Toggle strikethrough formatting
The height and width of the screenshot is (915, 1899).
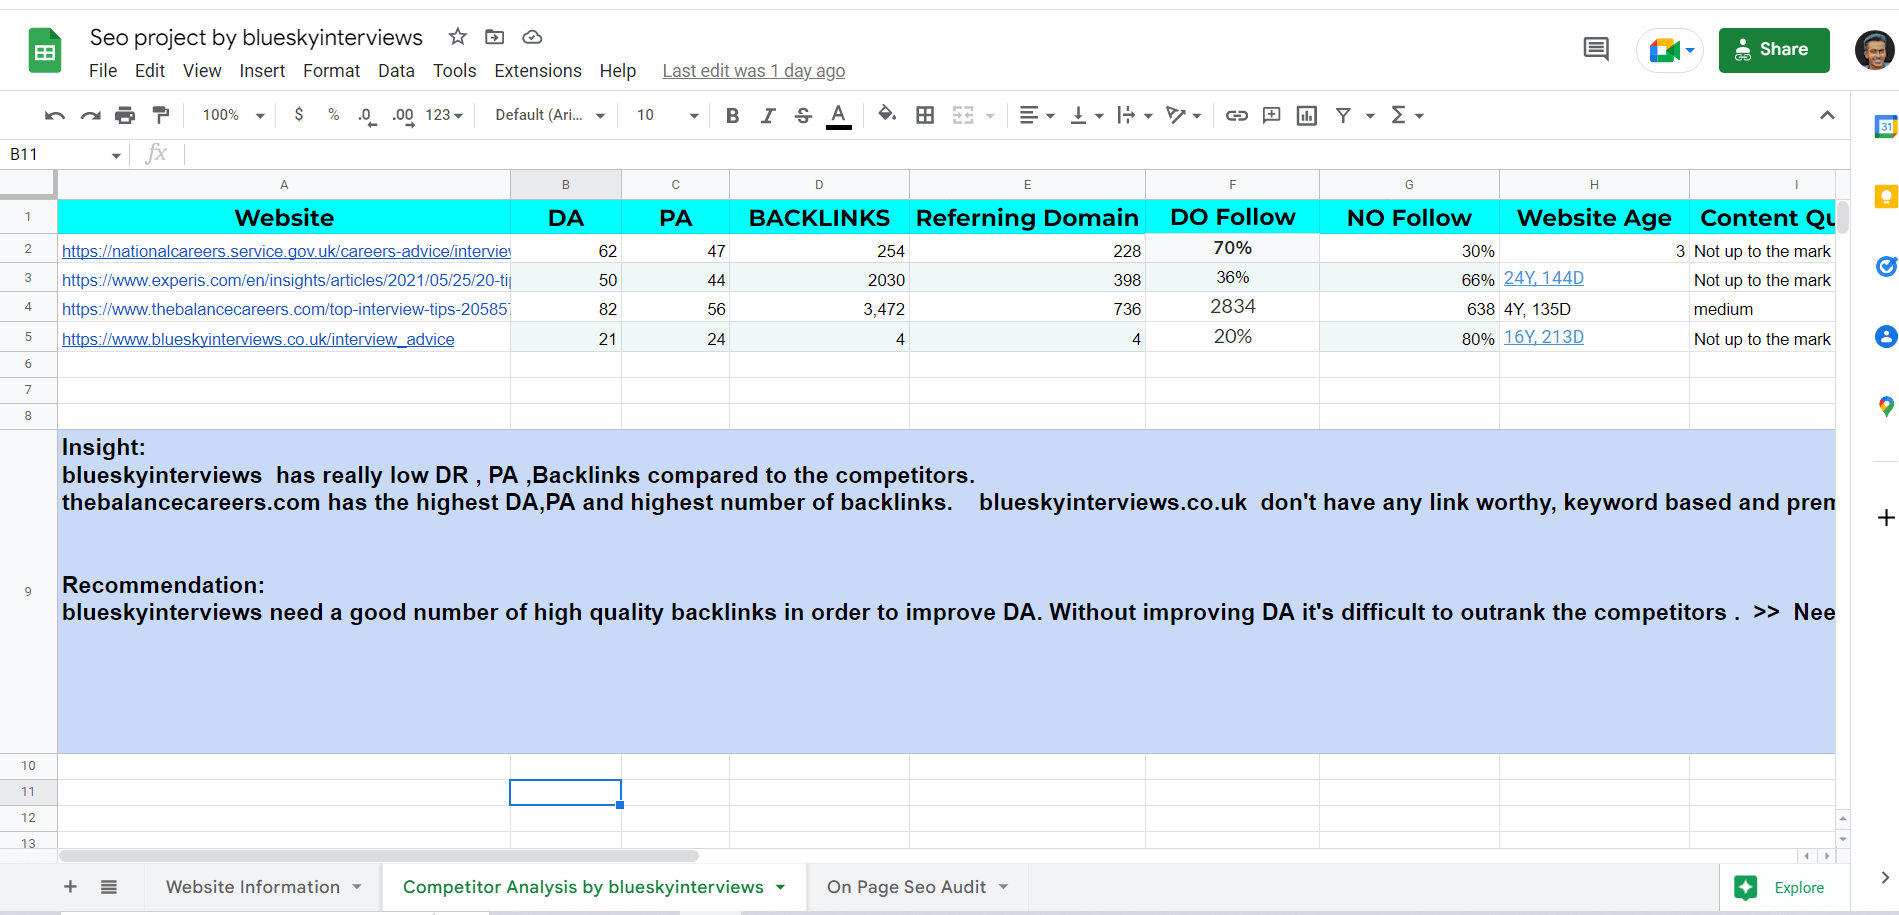point(803,116)
